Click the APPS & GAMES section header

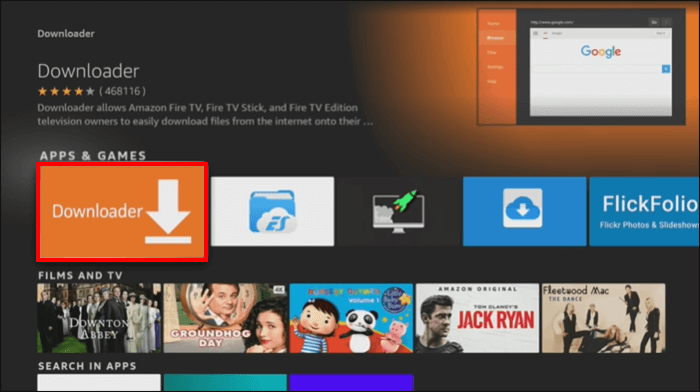click(x=93, y=155)
